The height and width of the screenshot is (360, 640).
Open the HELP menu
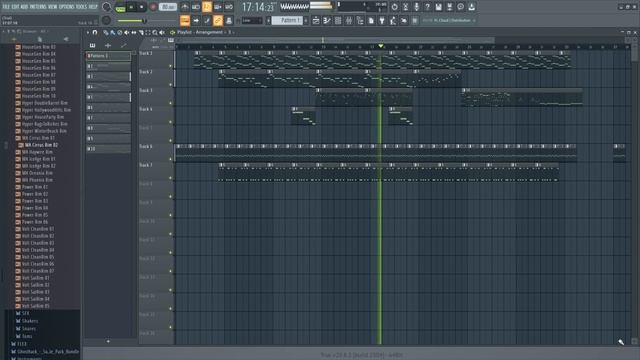point(93,7)
